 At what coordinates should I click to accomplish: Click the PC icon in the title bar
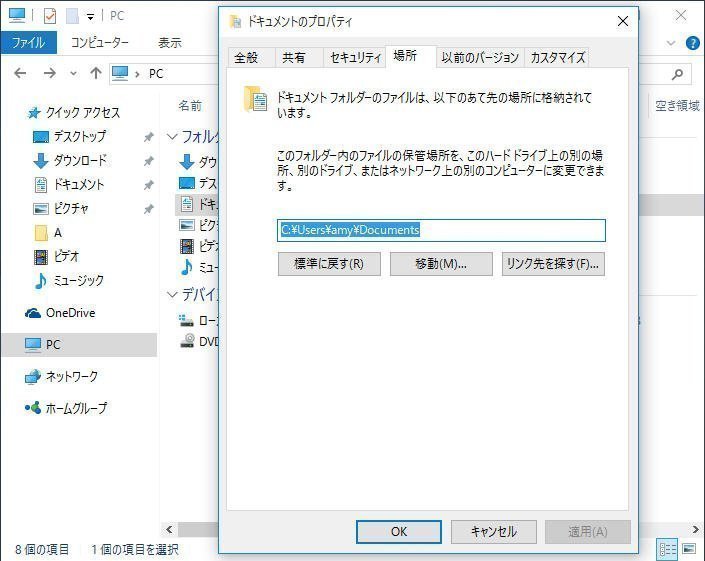click(x=17, y=16)
